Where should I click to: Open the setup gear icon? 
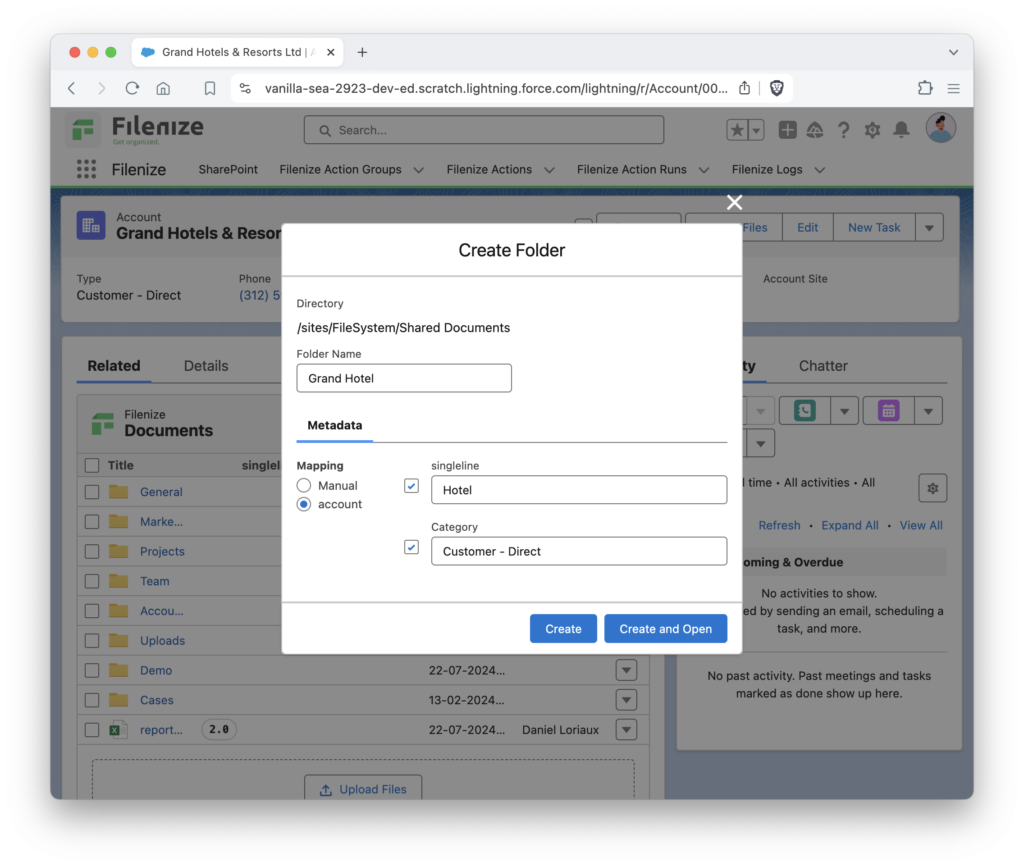pos(872,130)
